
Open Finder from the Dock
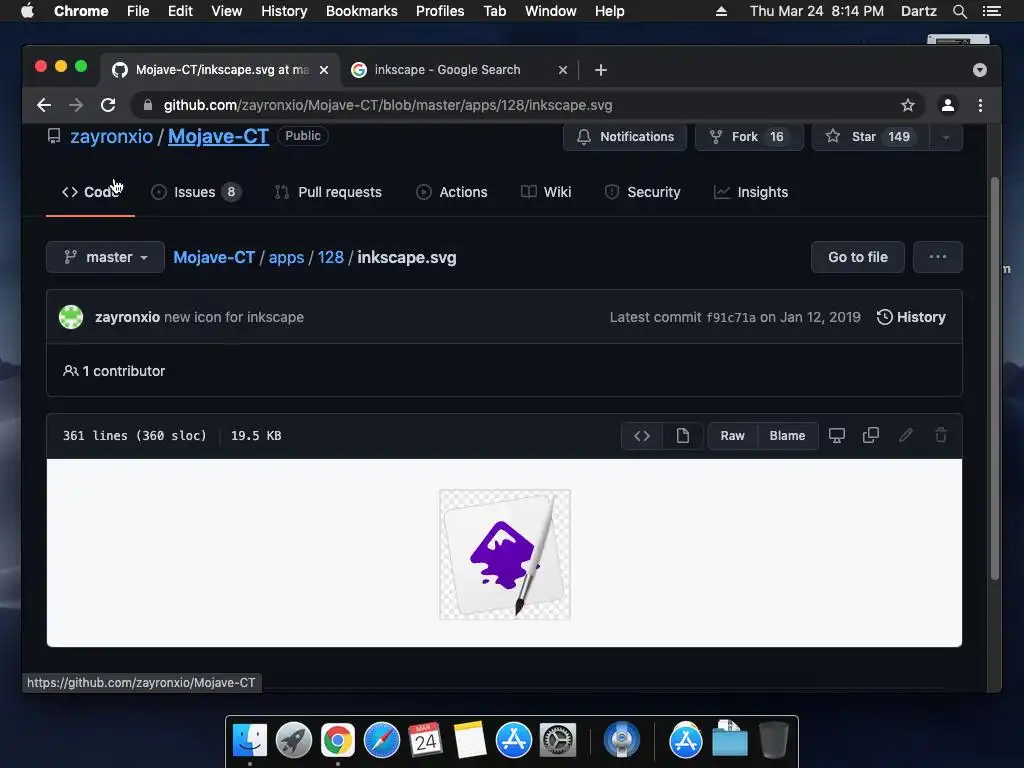coord(250,740)
